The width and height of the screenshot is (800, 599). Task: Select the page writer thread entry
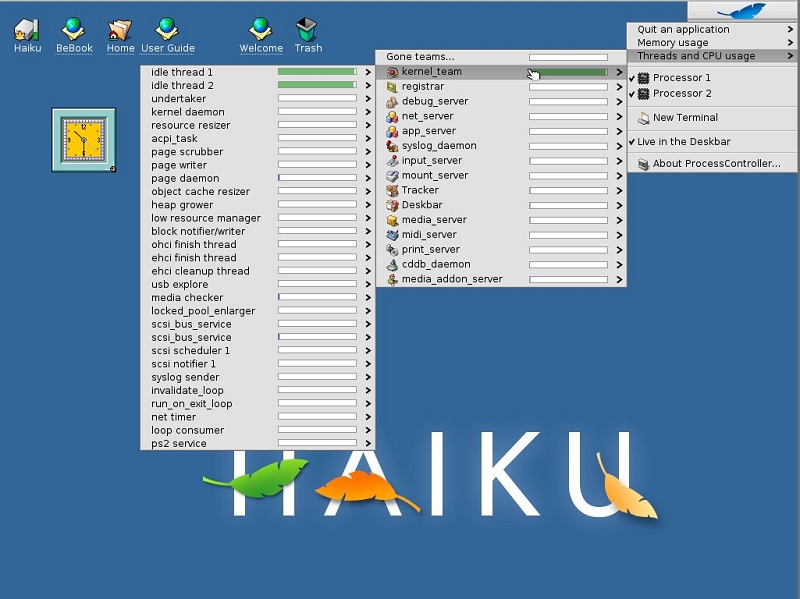point(180,165)
